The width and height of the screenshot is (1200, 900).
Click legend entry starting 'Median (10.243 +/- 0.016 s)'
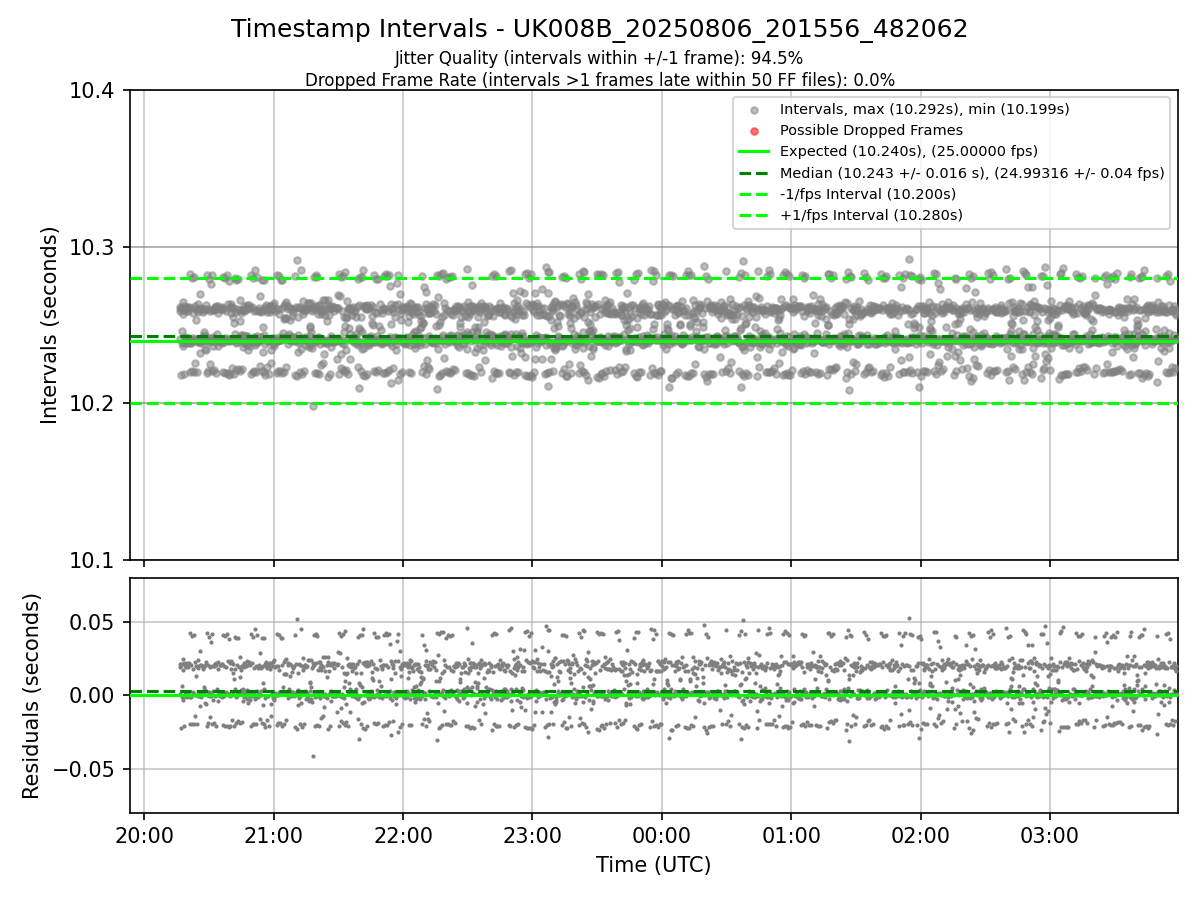pyautogui.click(x=972, y=173)
